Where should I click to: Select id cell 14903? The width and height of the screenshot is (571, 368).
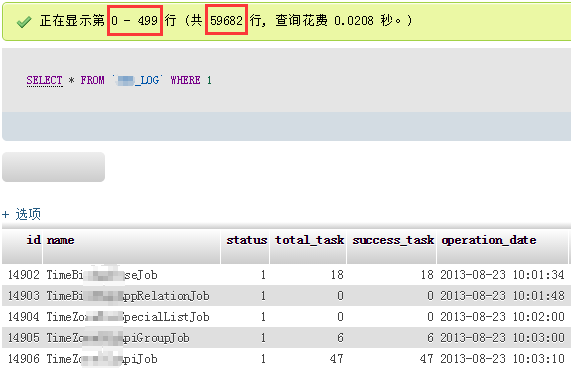coord(24,296)
